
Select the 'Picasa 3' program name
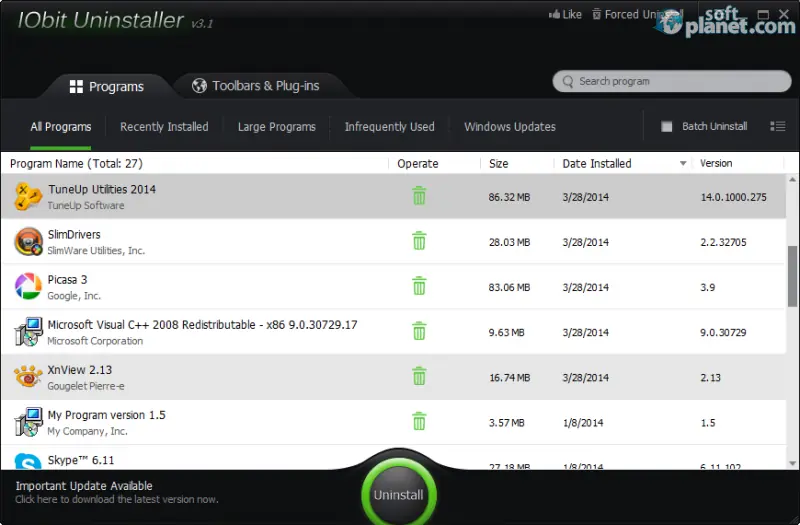[67, 280]
